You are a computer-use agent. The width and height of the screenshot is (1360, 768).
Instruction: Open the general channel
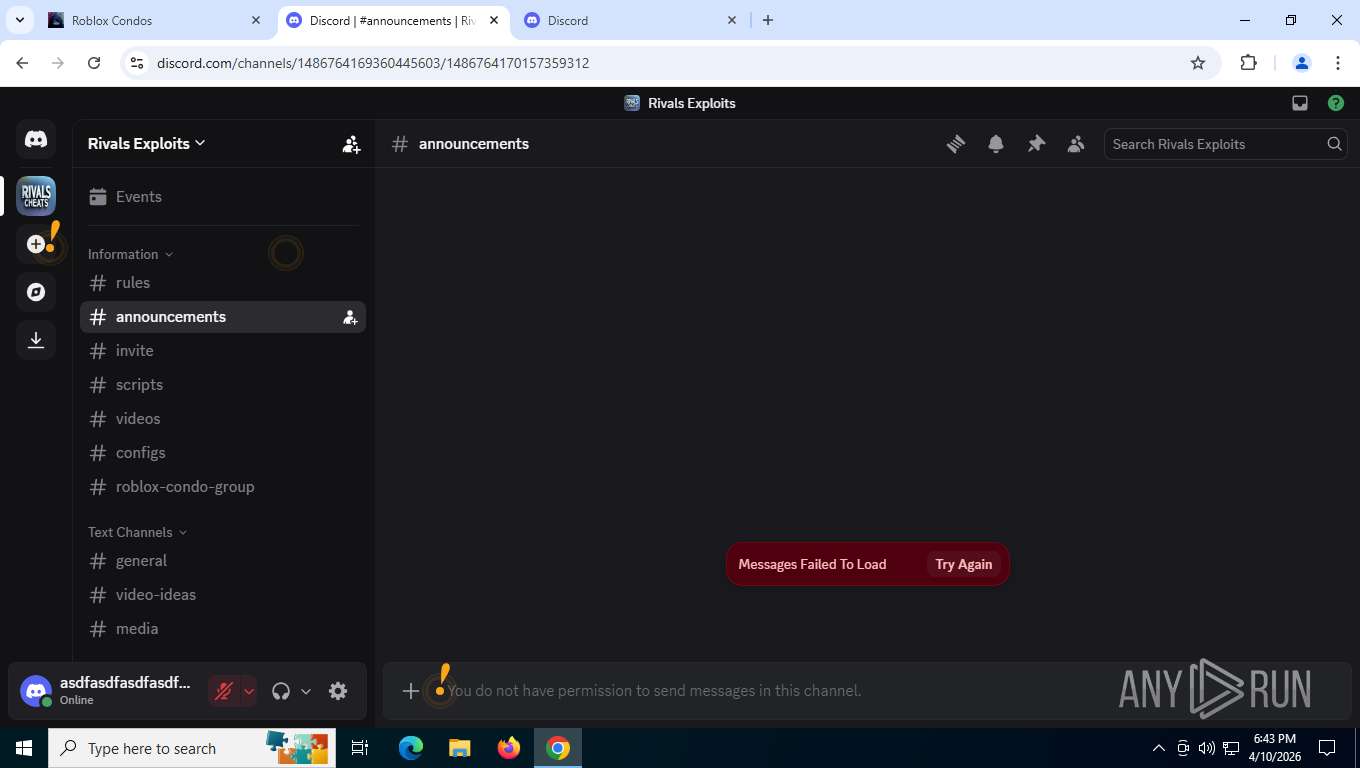(223, 561)
